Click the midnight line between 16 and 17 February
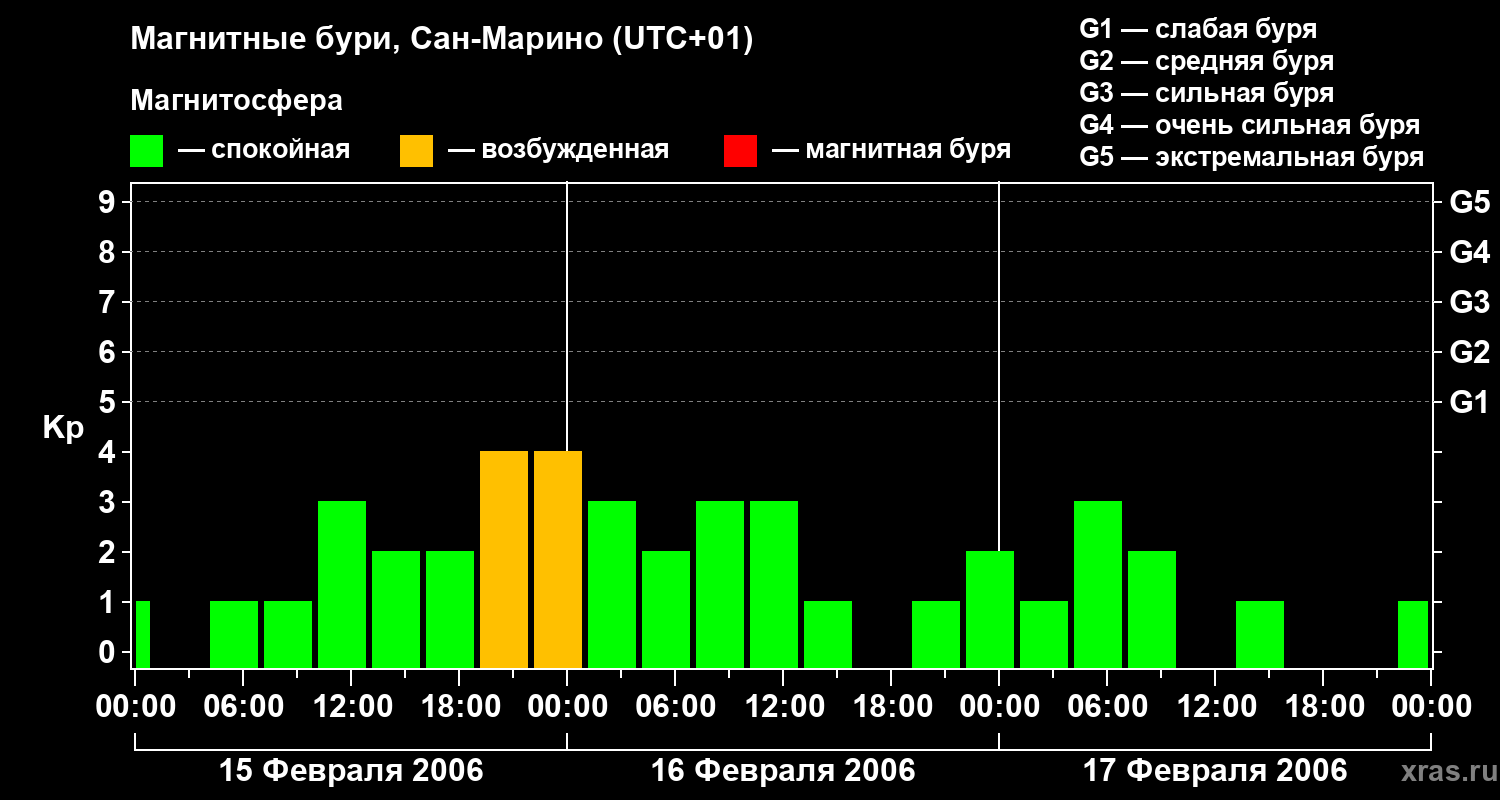 [x=999, y=366]
